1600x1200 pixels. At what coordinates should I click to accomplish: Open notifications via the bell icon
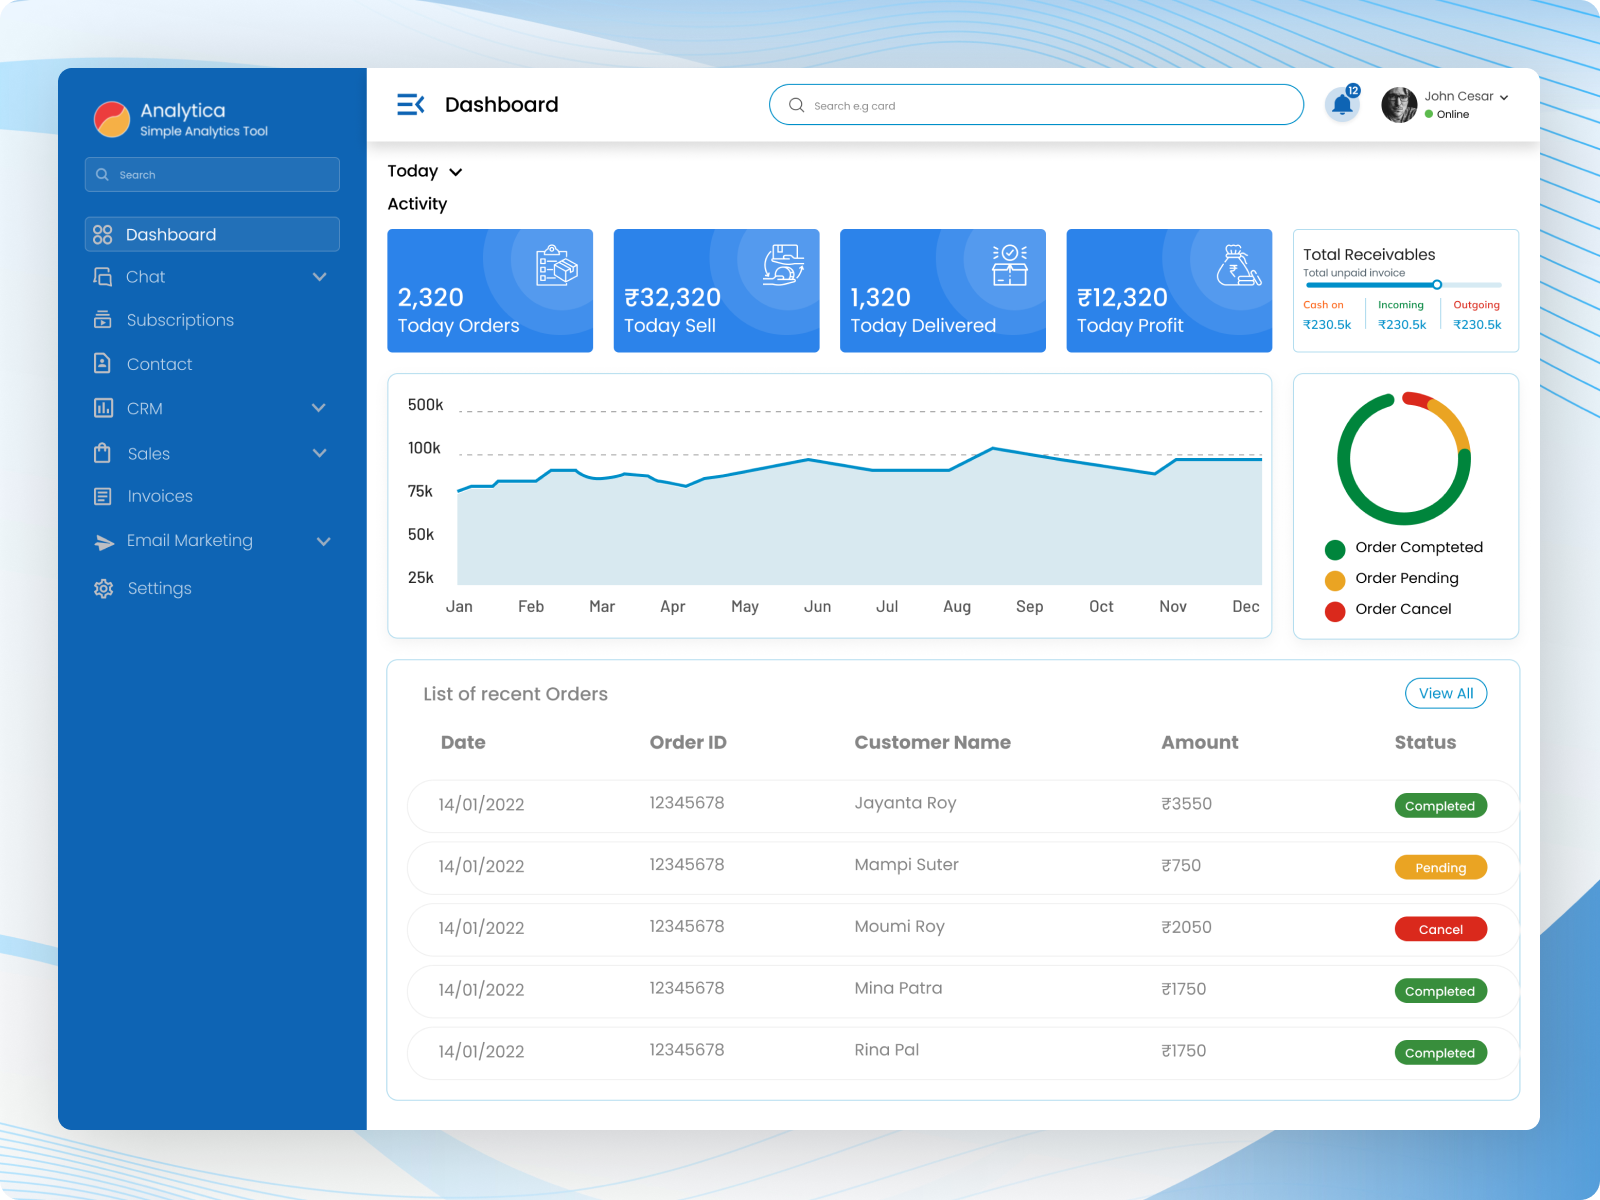pyautogui.click(x=1342, y=105)
